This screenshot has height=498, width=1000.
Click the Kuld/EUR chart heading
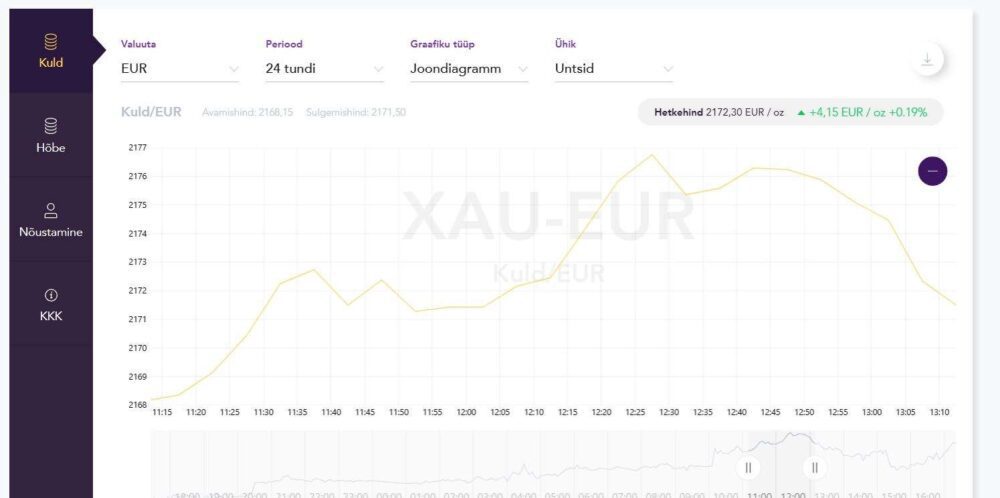coord(151,112)
